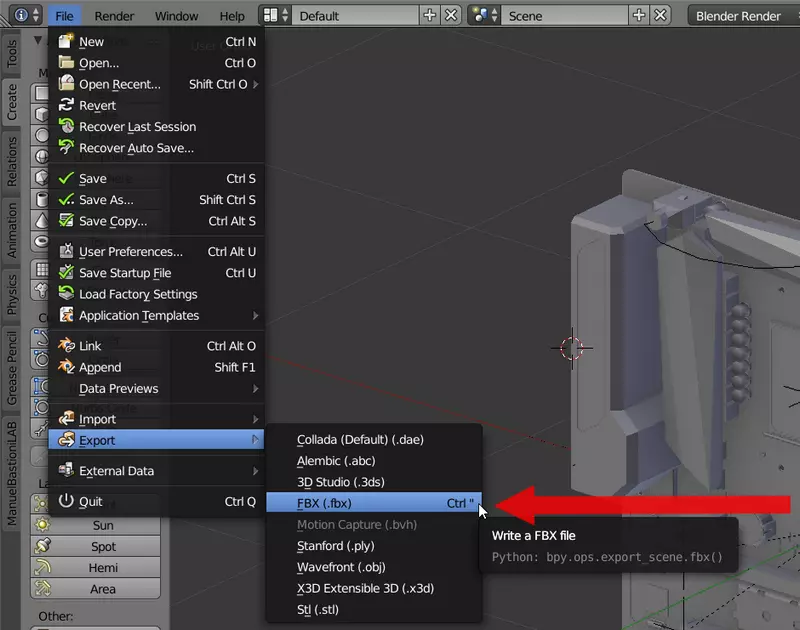The height and width of the screenshot is (630, 800).
Task: Click the editor type info icon
Action: tap(21, 16)
